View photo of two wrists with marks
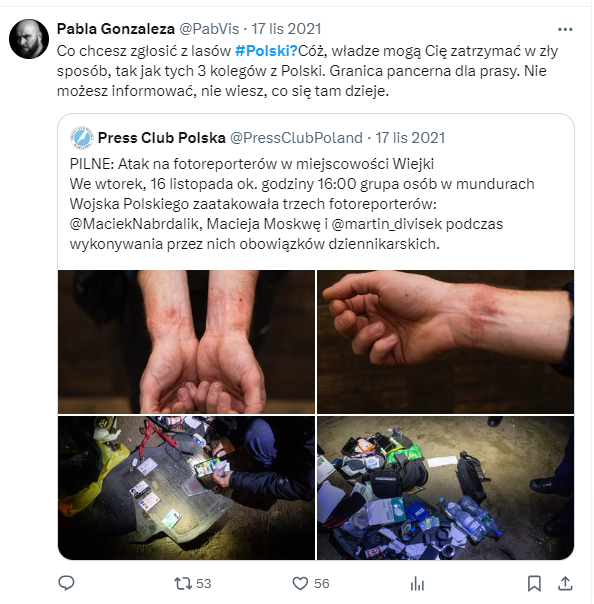 [x=186, y=342]
